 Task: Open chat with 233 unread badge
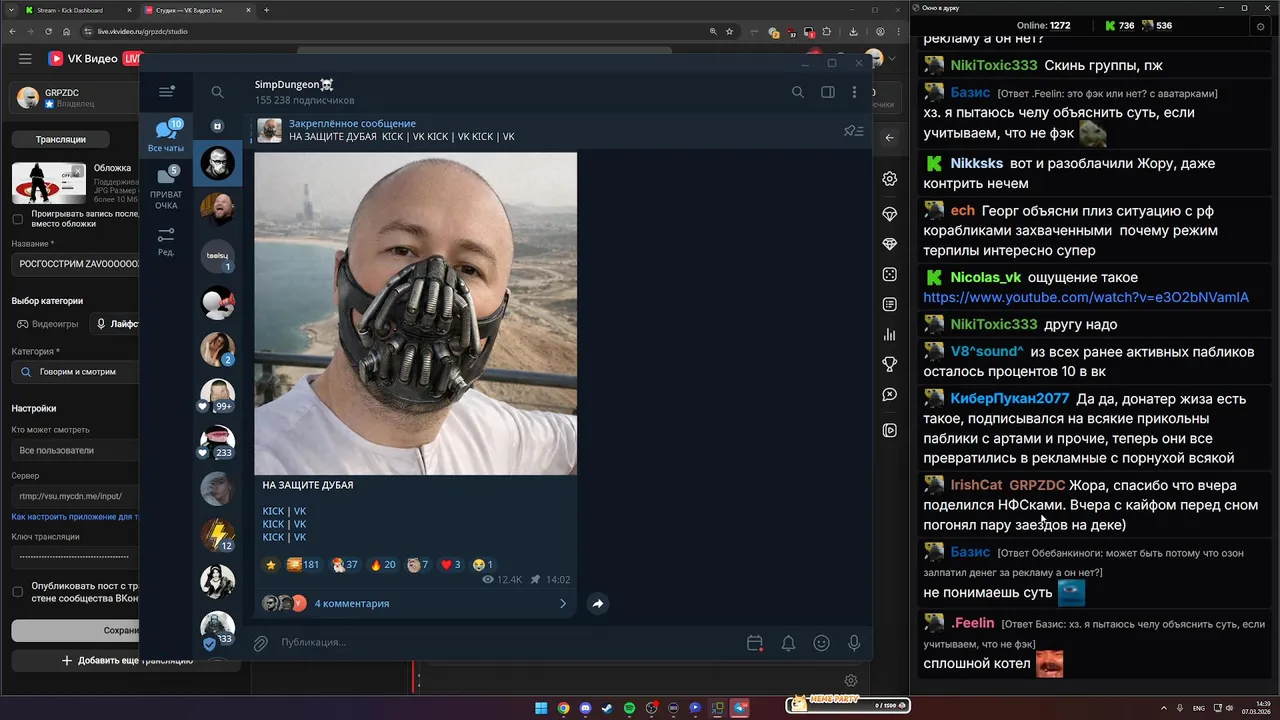(218, 442)
